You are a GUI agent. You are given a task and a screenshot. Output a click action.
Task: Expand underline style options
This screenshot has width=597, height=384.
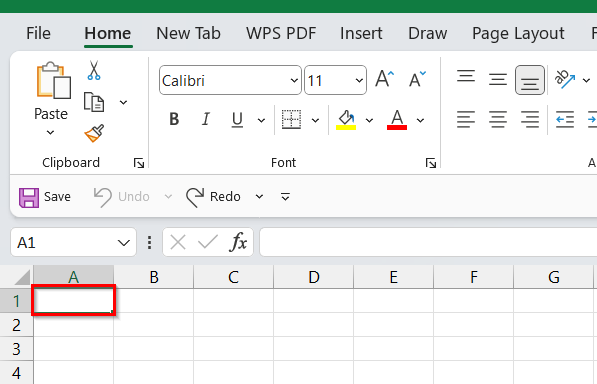[x=261, y=121]
